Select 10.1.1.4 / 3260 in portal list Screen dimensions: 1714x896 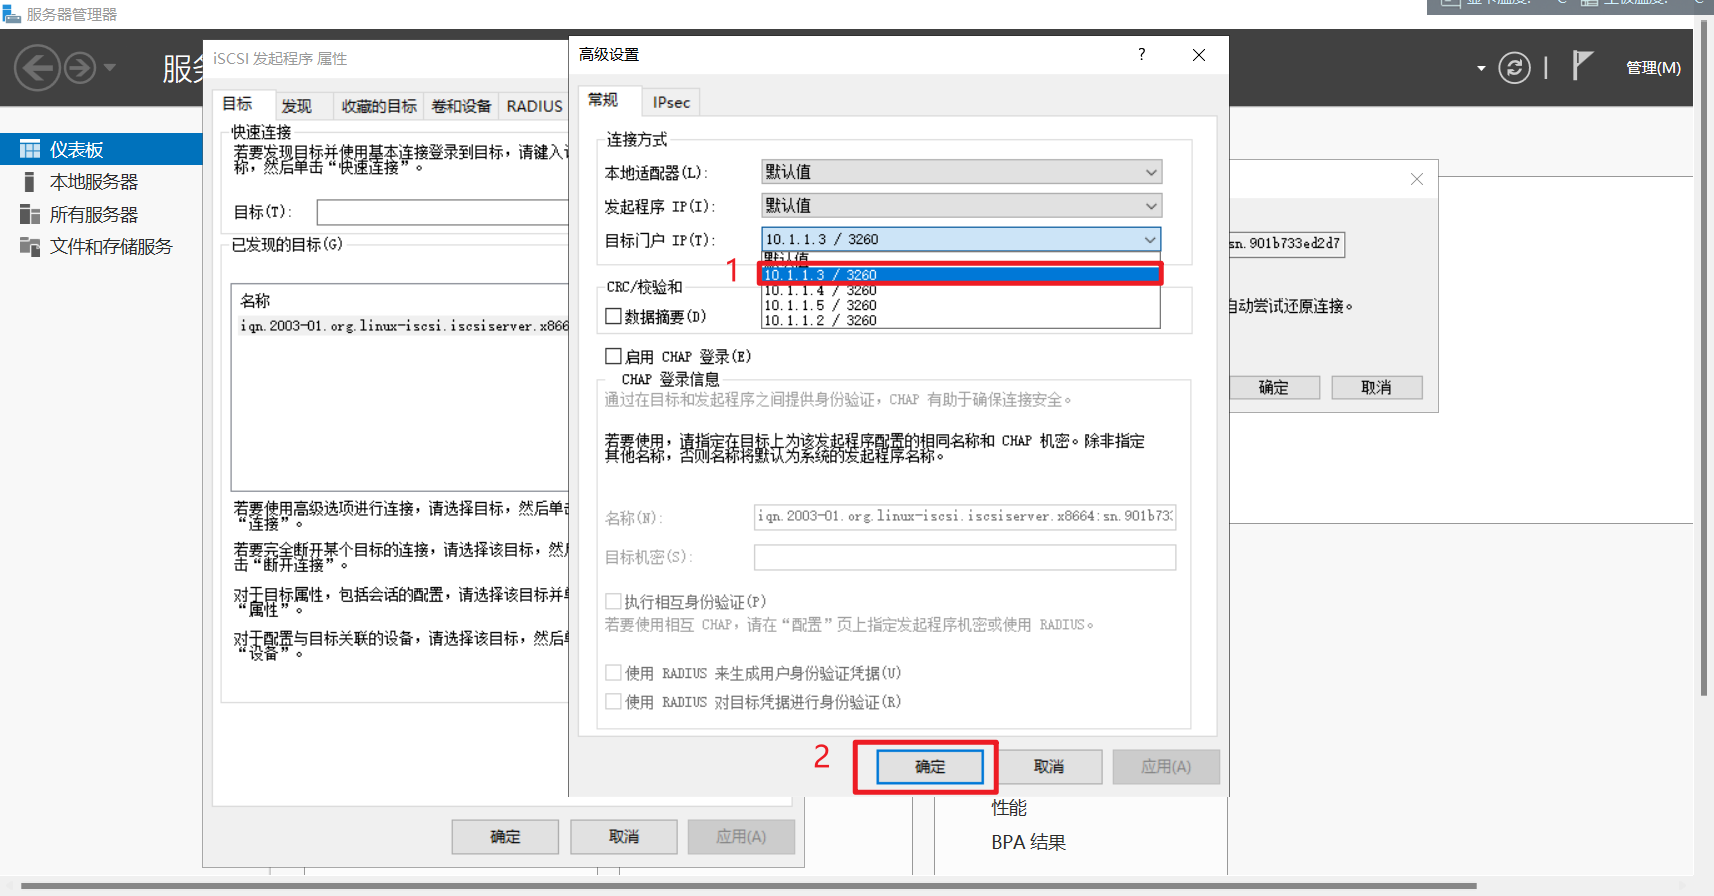click(x=960, y=290)
